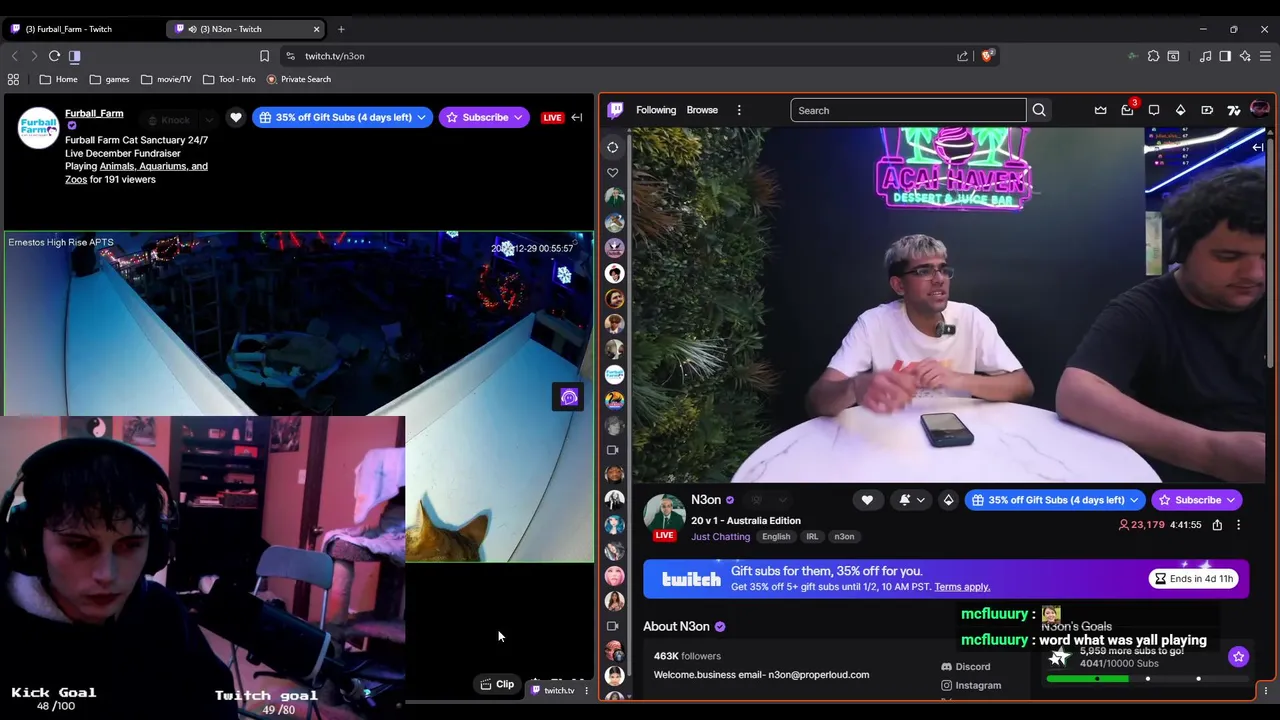Click the channel points diamond beside N3on bell
Image resolution: width=1280 pixels, height=720 pixels.
(948, 500)
